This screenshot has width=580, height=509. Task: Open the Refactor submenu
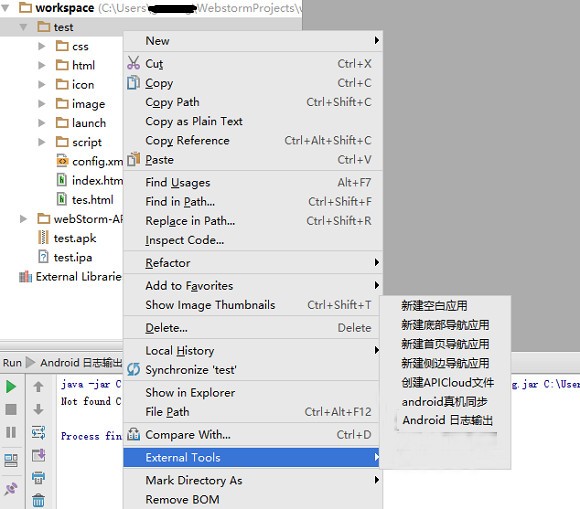(x=253, y=263)
